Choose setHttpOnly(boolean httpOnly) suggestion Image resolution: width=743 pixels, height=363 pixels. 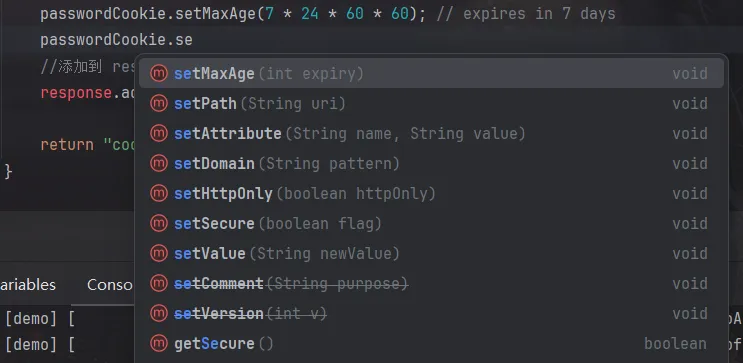(431, 193)
